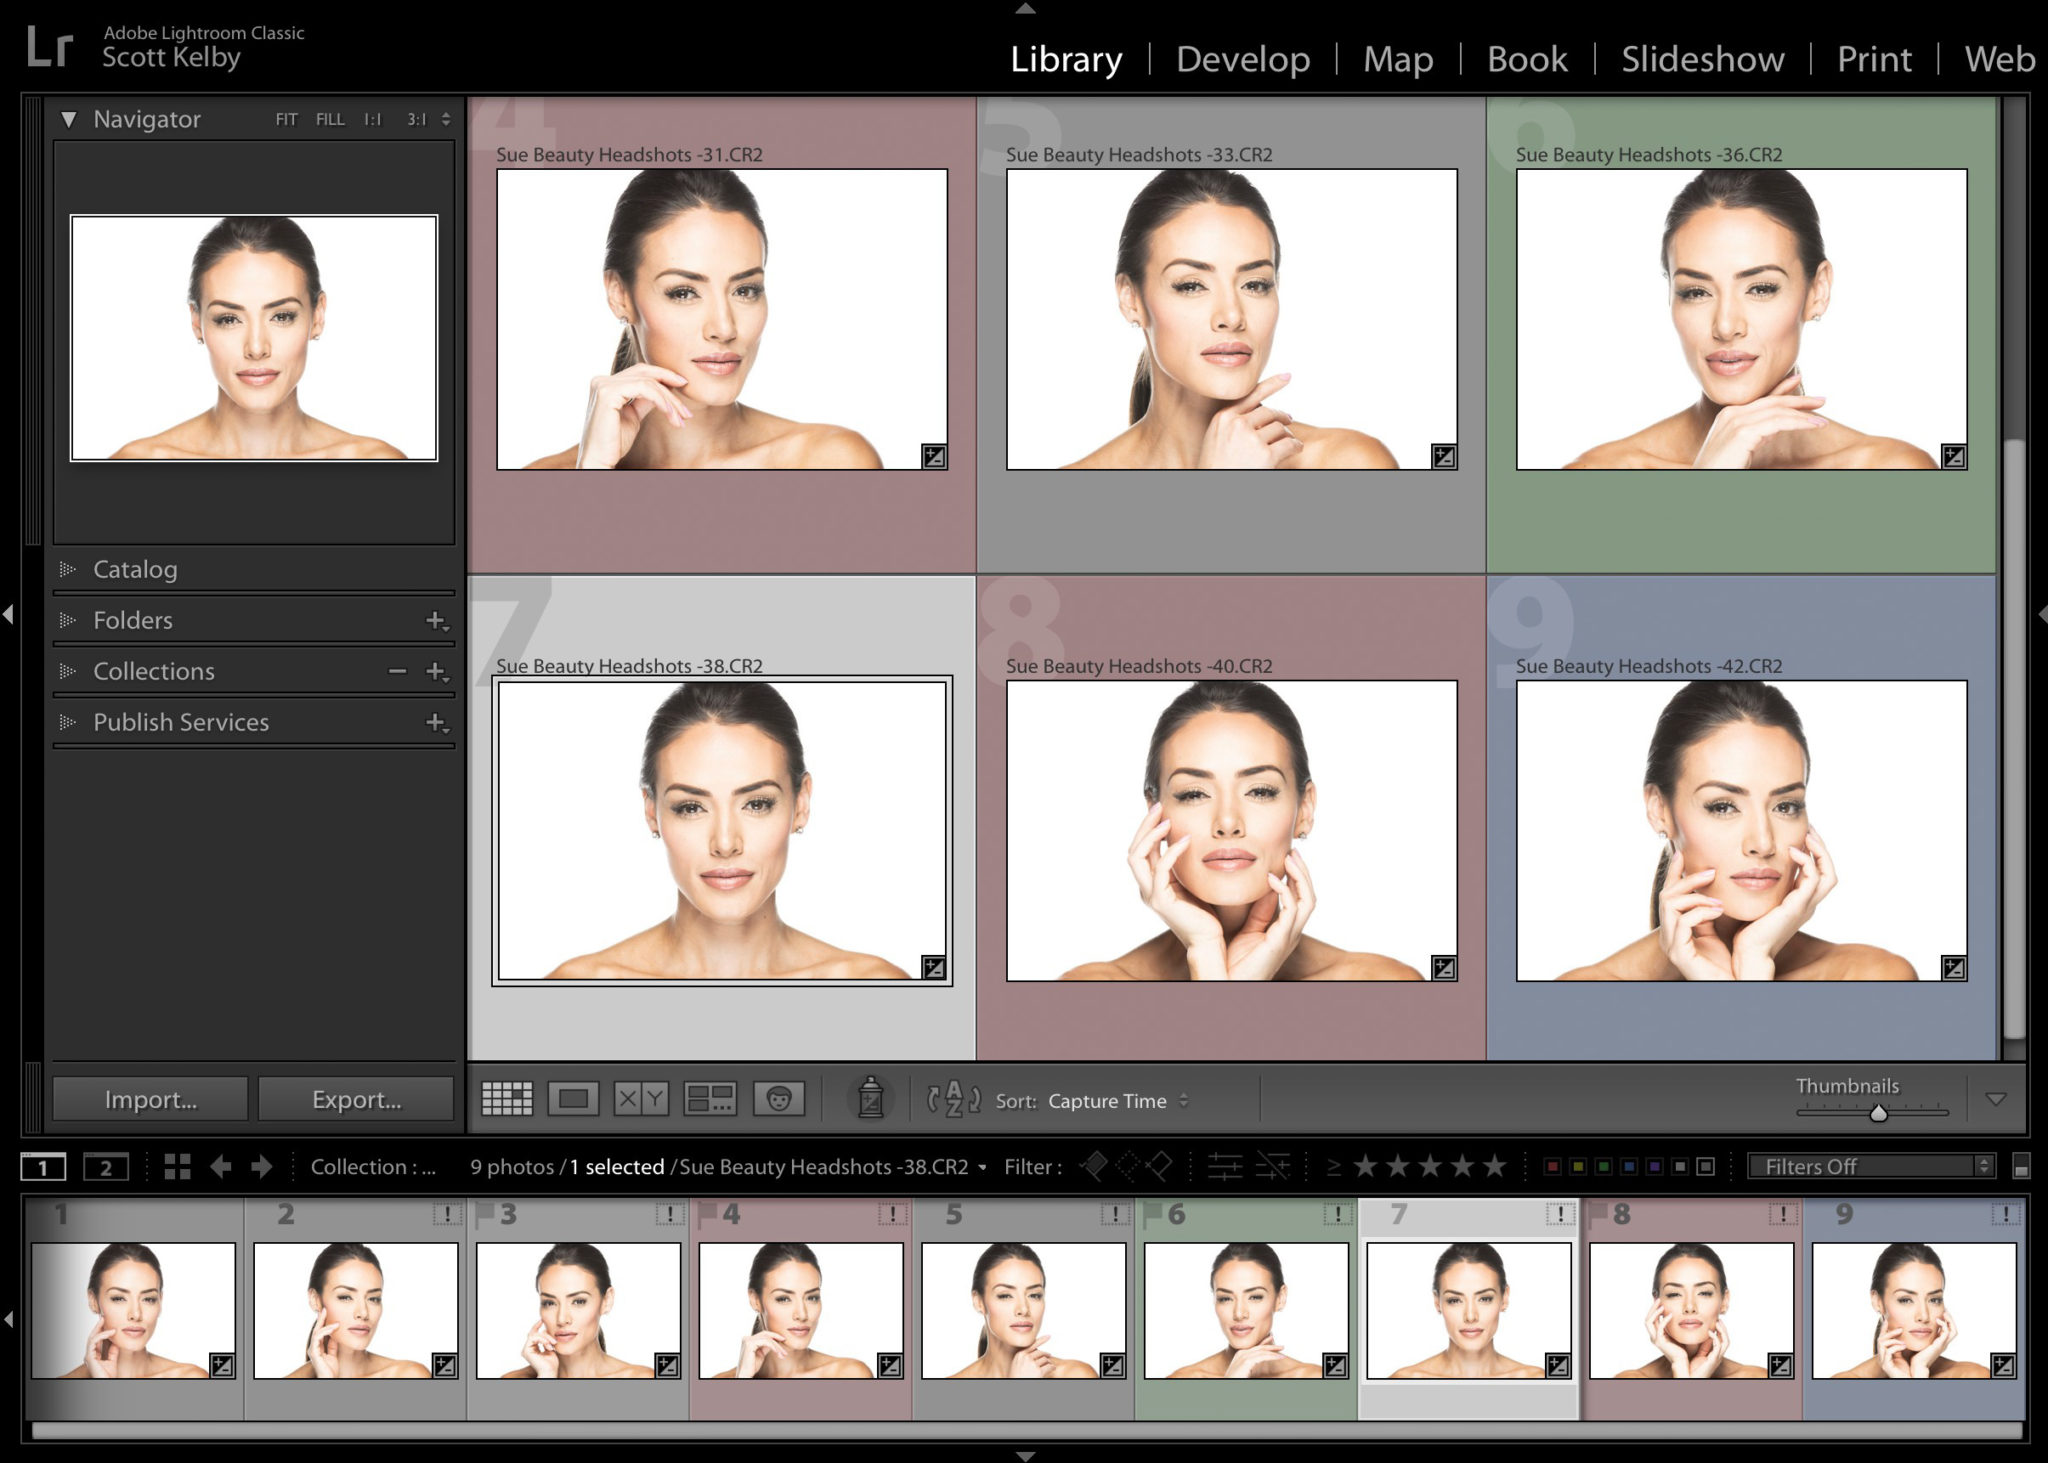Click the Import button
2048x1463 pixels.
coord(149,1099)
